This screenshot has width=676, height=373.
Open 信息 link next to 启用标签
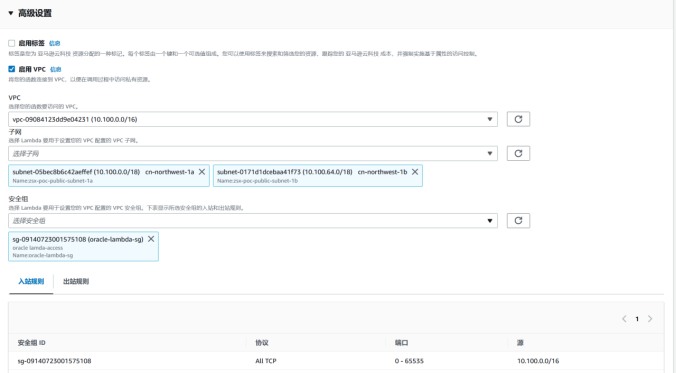(54, 43)
